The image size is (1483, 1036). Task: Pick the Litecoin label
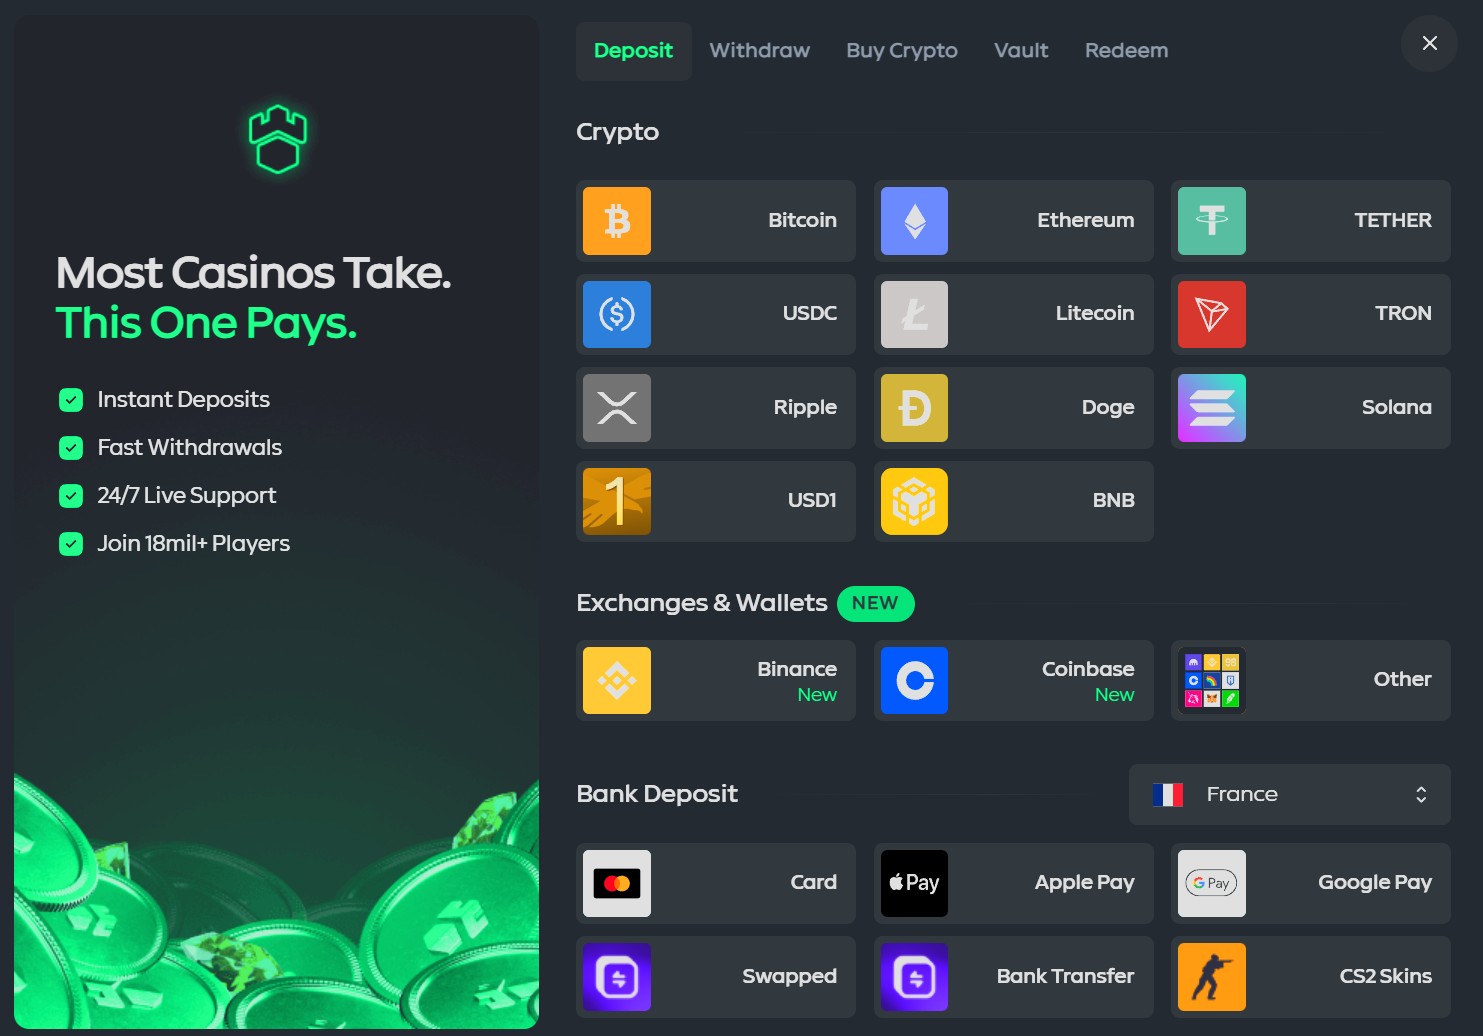pos(1095,313)
